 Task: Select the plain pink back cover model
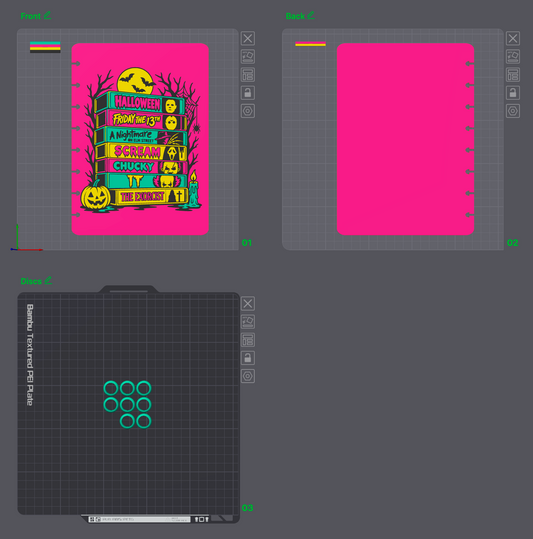[406, 139]
